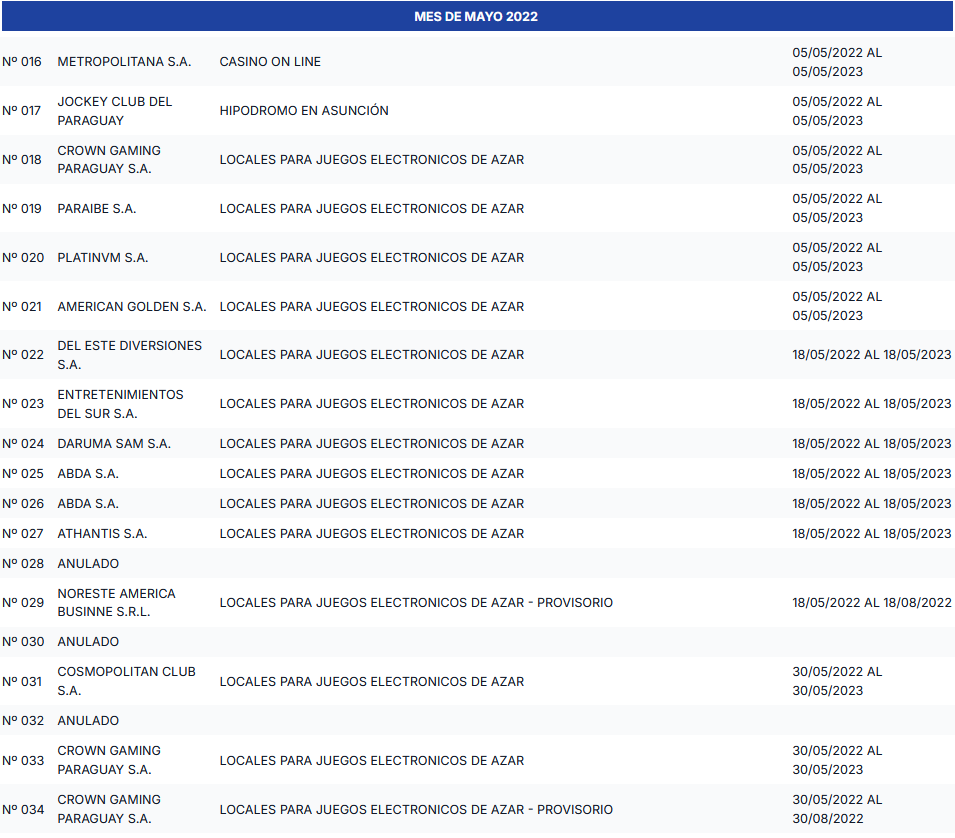Click METROPOLITANA S.A. company name

[x=124, y=62]
